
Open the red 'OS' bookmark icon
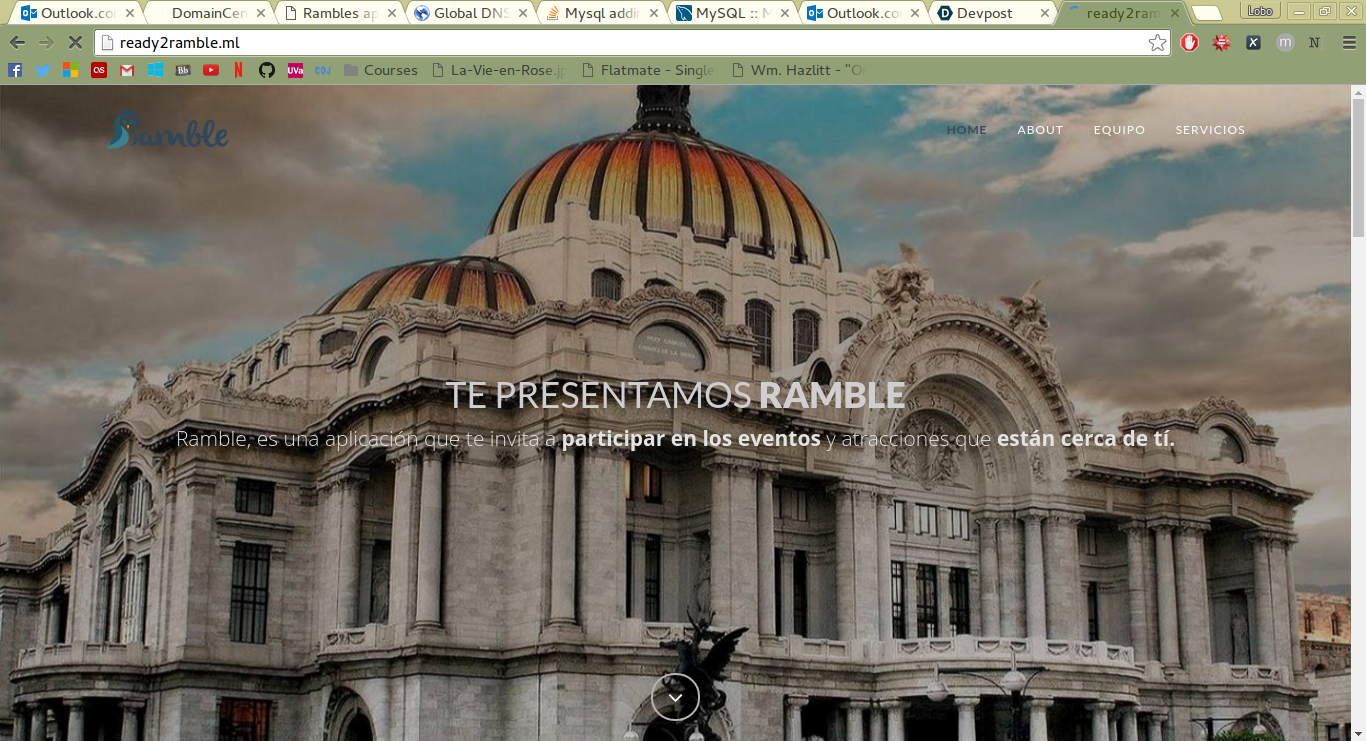pyautogui.click(x=98, y=70)
